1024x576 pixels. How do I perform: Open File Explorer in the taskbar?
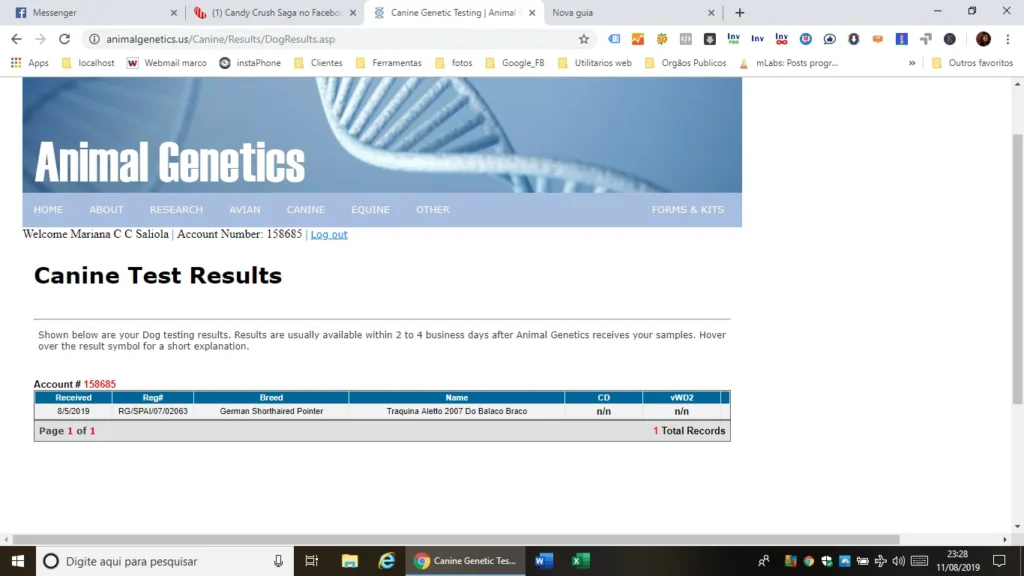pyautogui.click(x=349, y=561)
